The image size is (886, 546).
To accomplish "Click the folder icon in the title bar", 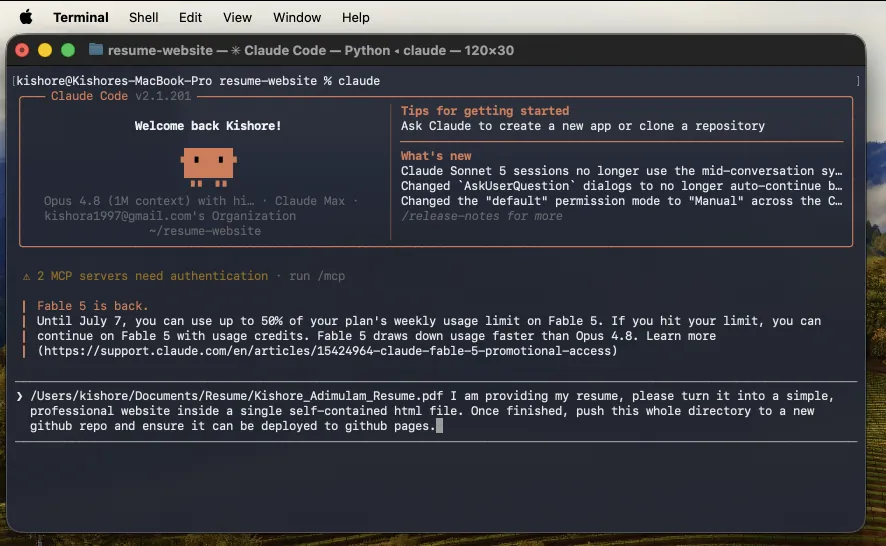I will (95, 50).
